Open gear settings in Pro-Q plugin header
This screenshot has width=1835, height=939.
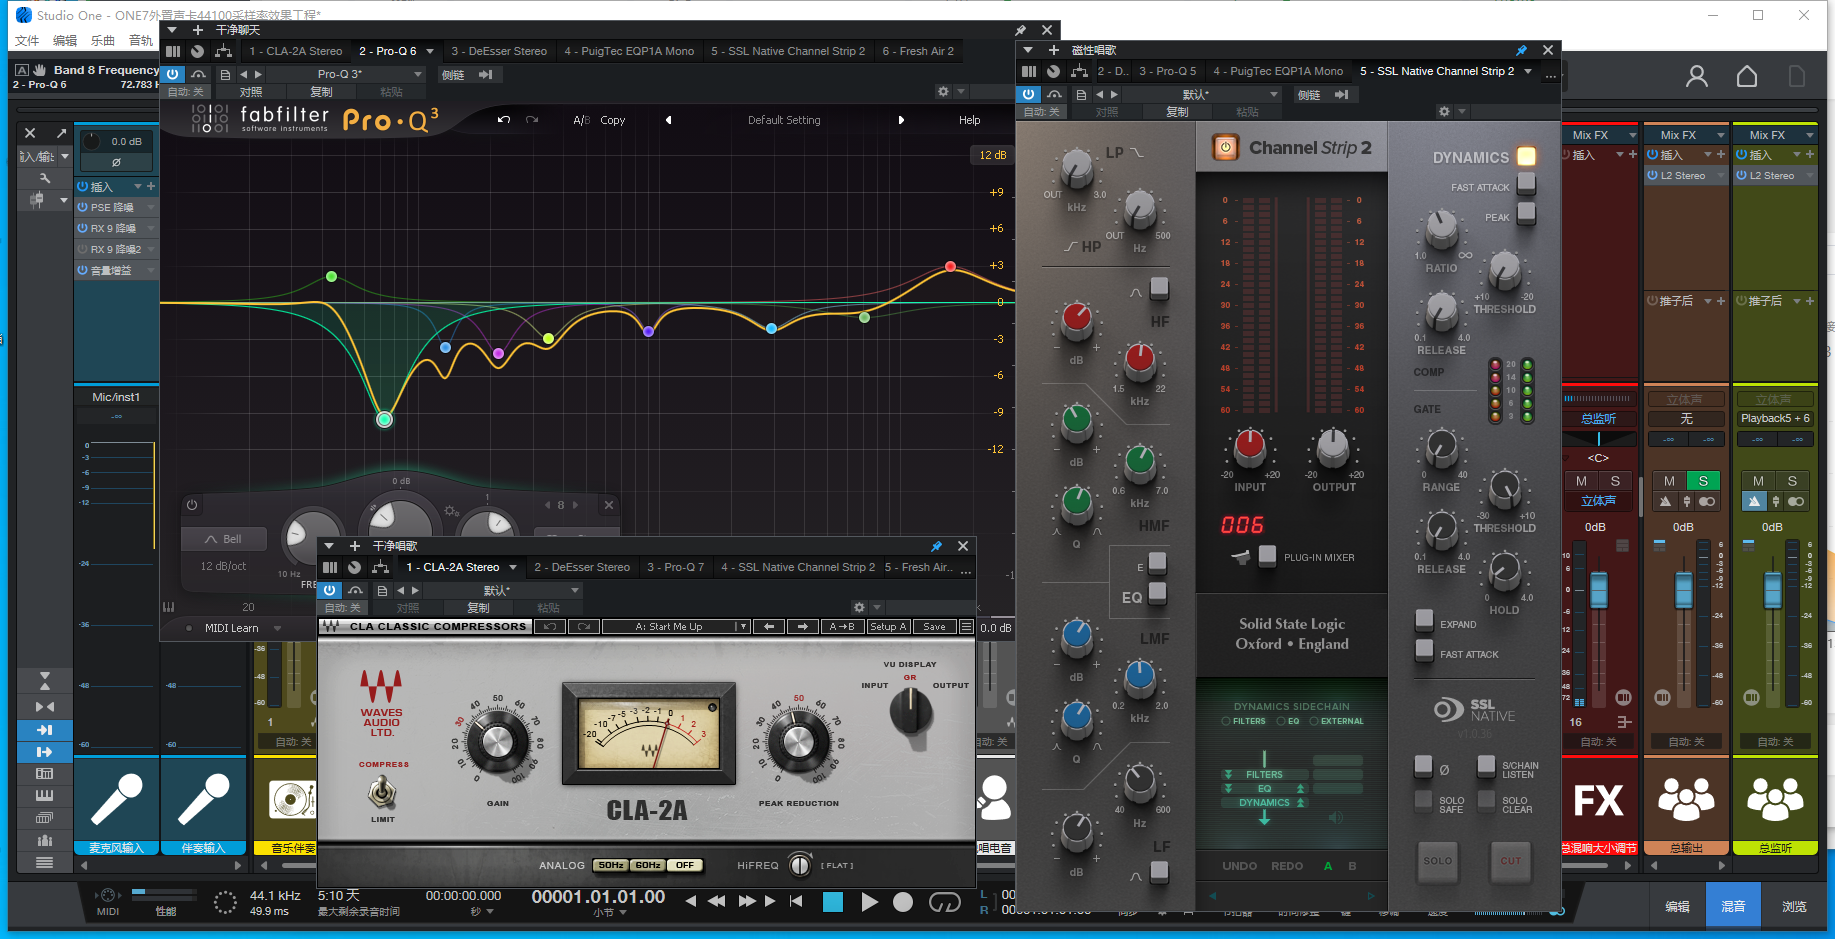[942, 91]
